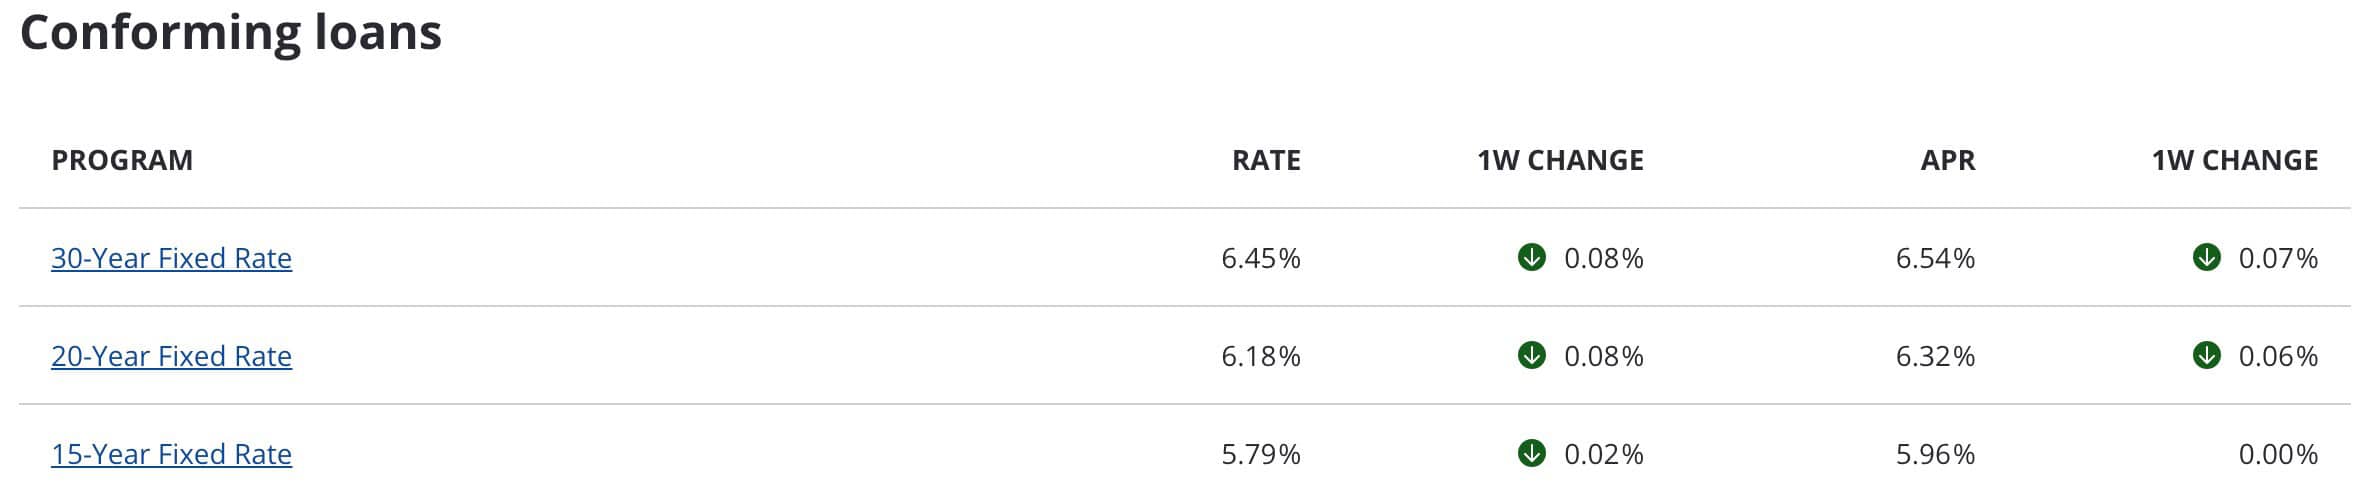Open the 15-Year Fixed Rate link
The height and width of the screenshot is (498, 2374).
click(x=171, y=454)
